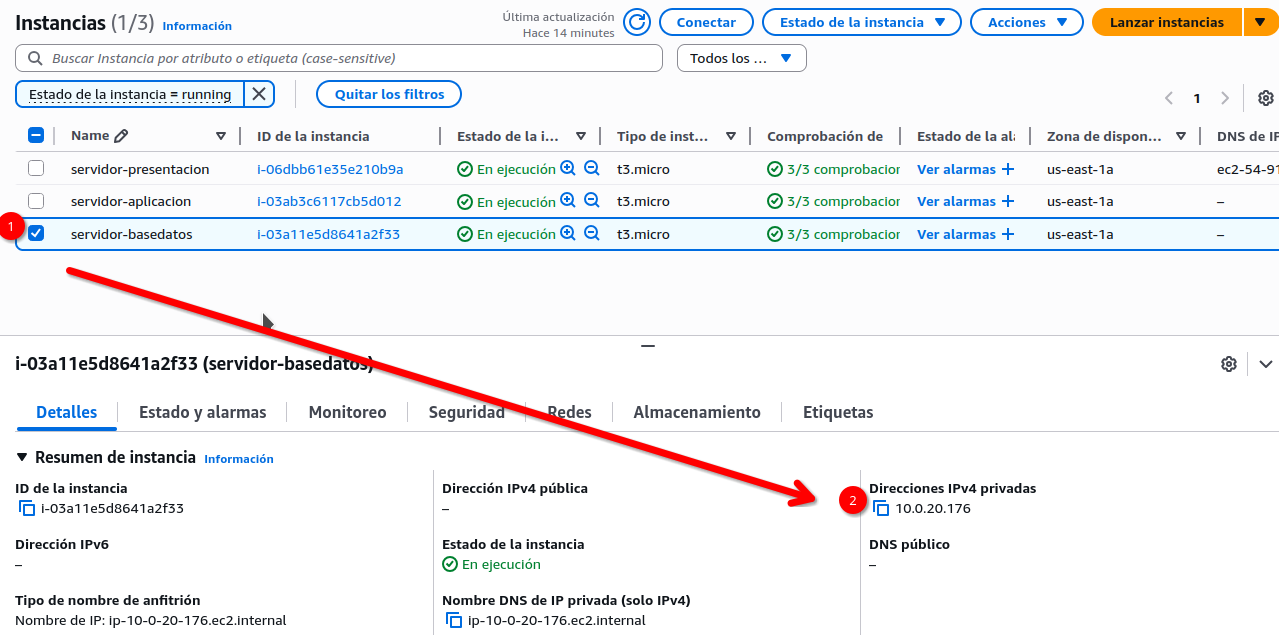Open table preferences gear above the instance list
Screen dimensions: 1279x635
[x=1265, y=98]
